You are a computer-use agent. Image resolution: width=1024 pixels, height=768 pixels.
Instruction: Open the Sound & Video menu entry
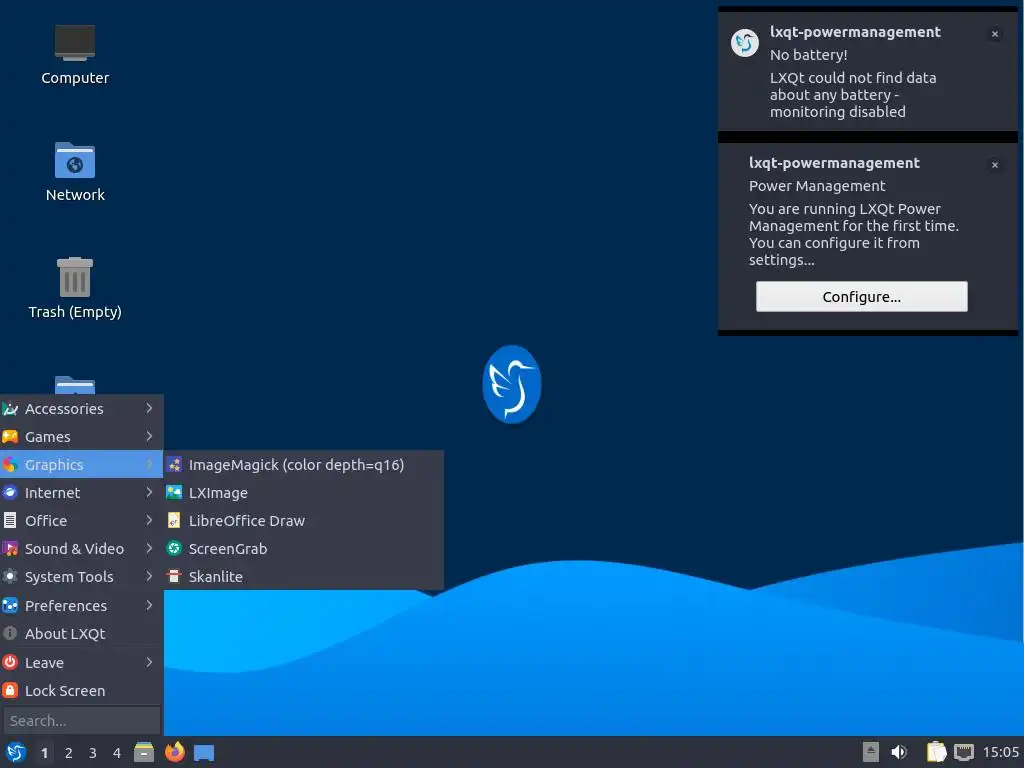(82, 549)
